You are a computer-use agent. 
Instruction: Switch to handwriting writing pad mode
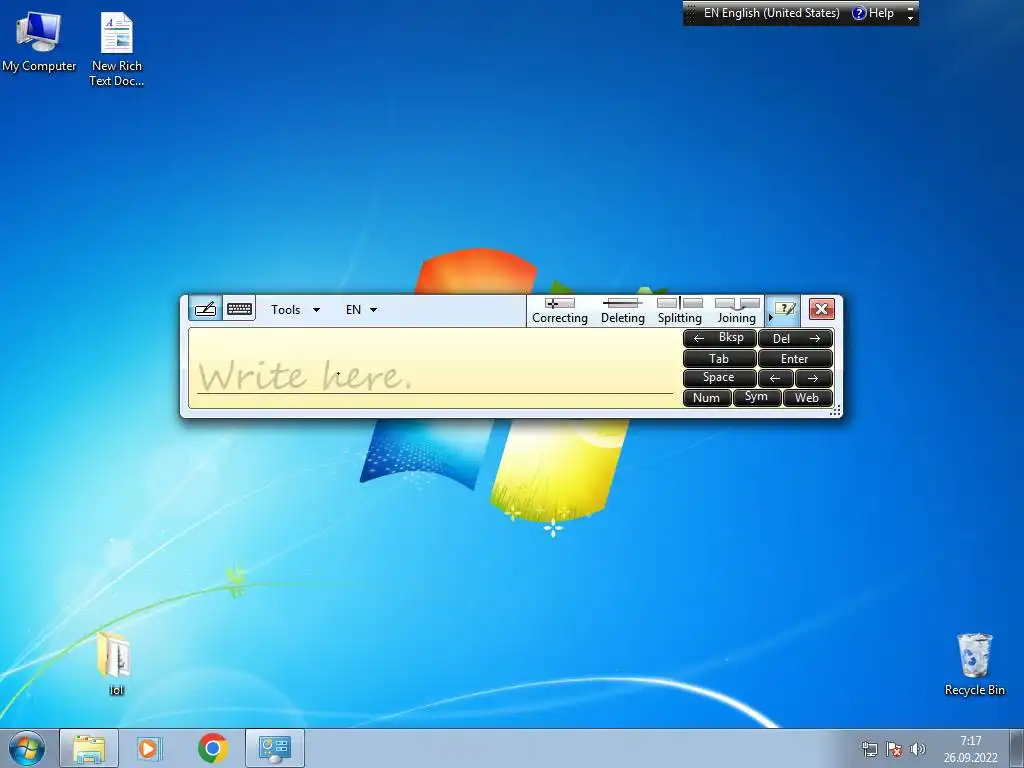(x=205, y=309)
